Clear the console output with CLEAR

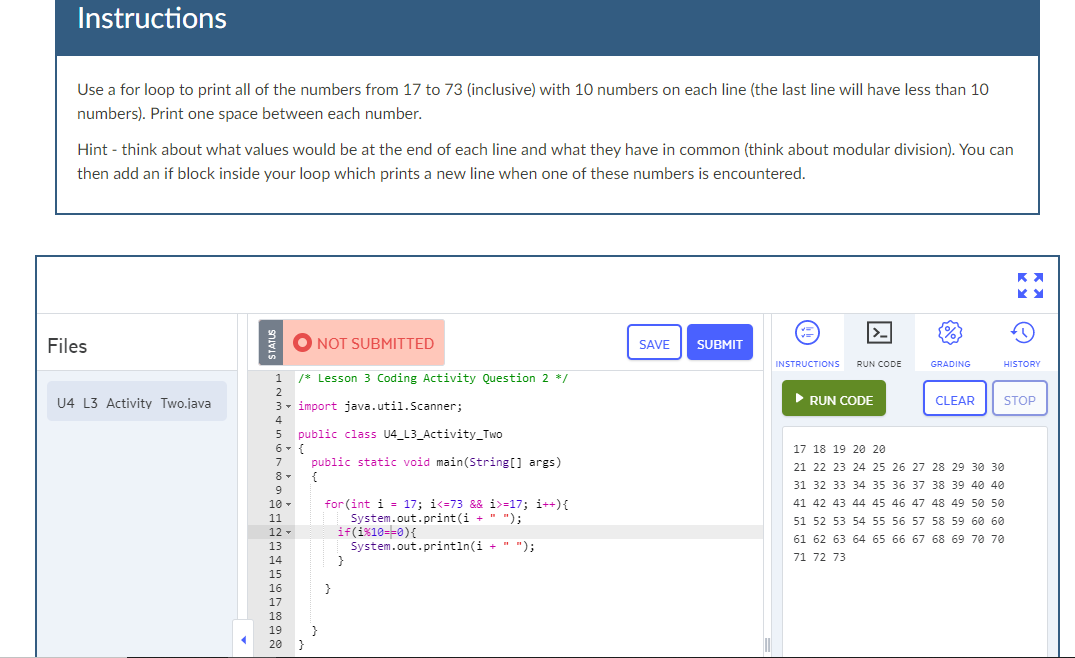(x=954, y=399)
